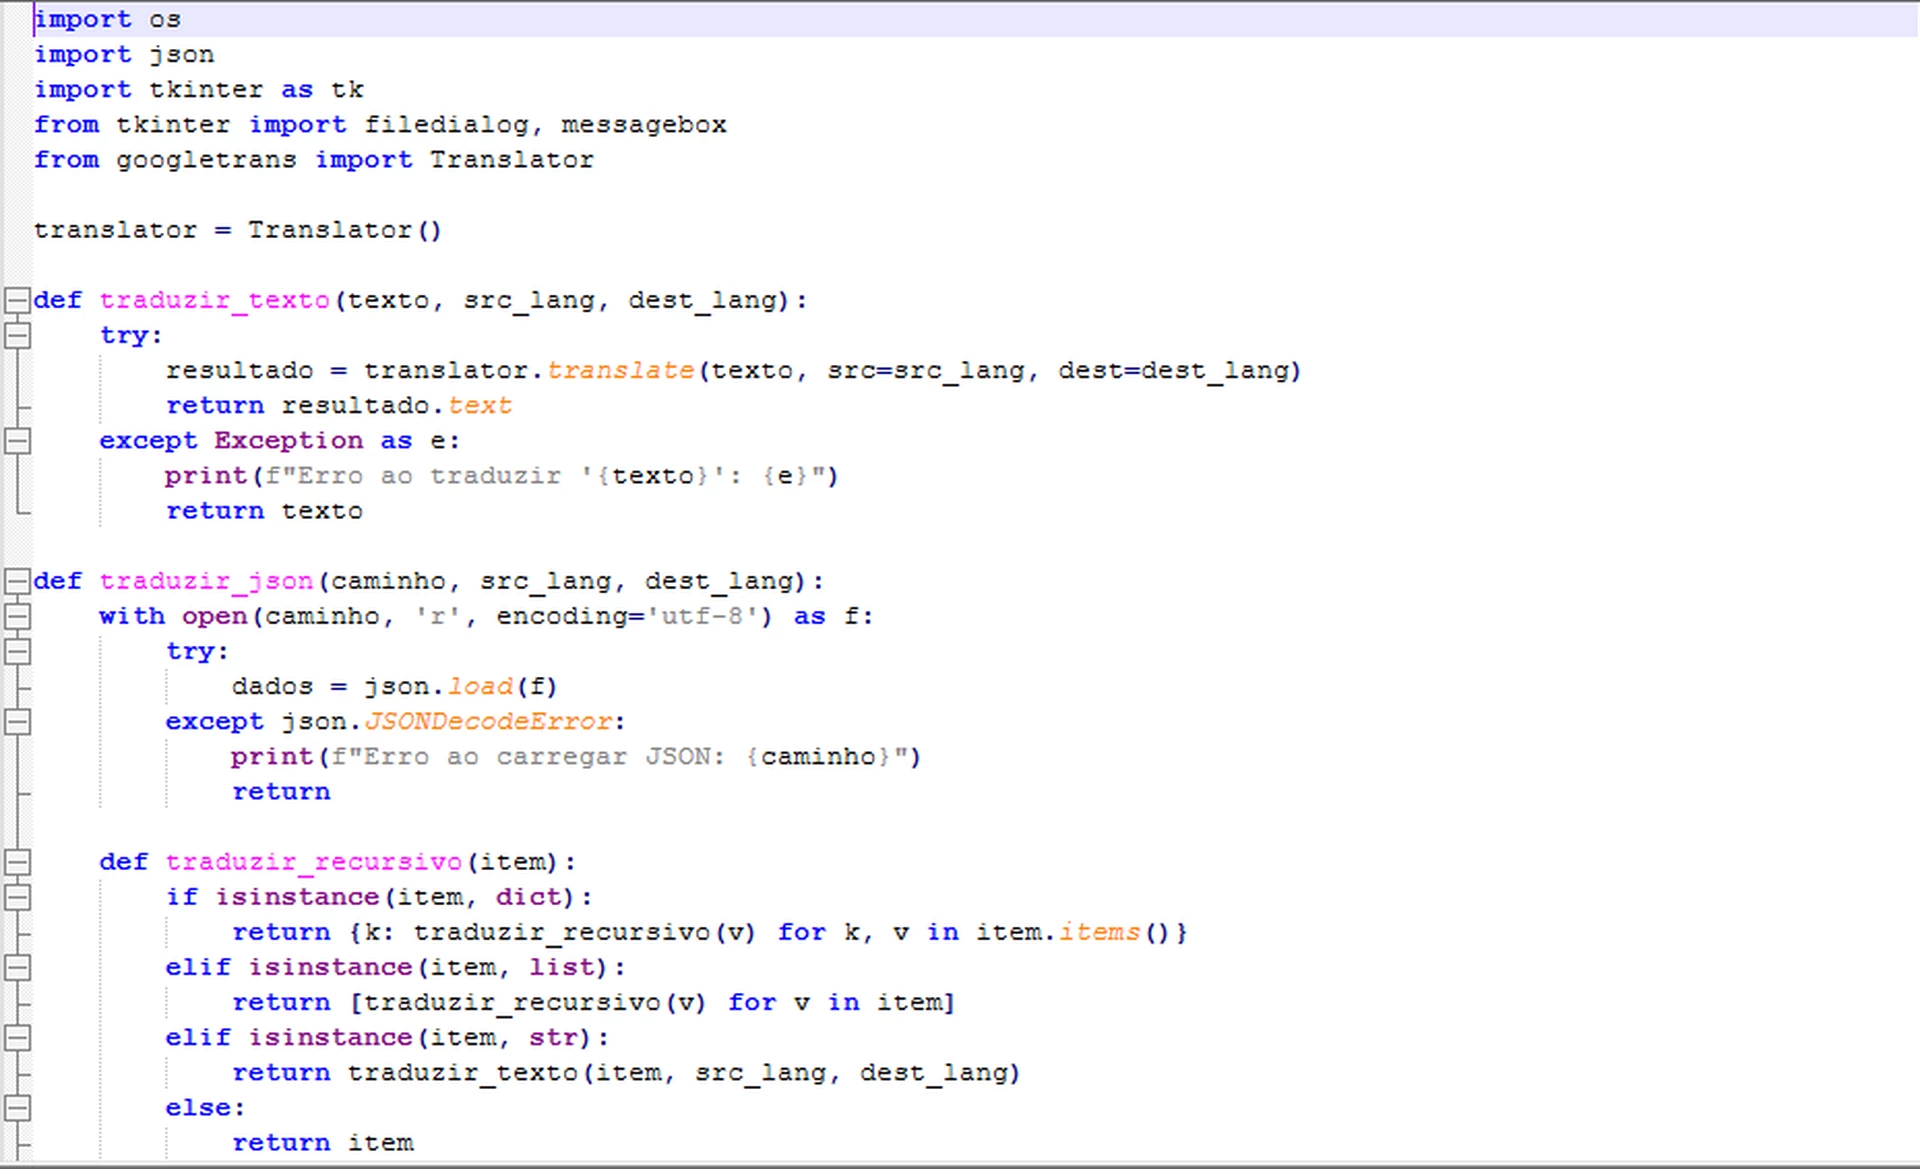
Task: Collapse the 'except json.JSONDecodeError' block
Action: (x=16, y=722)
